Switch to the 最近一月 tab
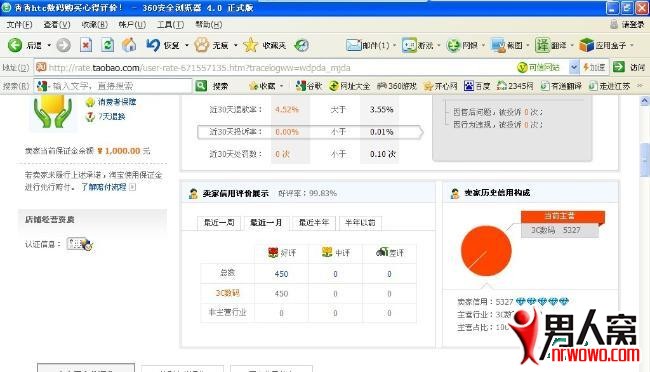The width and height of the screenshot is (650, 372). (x=266, y=223)
